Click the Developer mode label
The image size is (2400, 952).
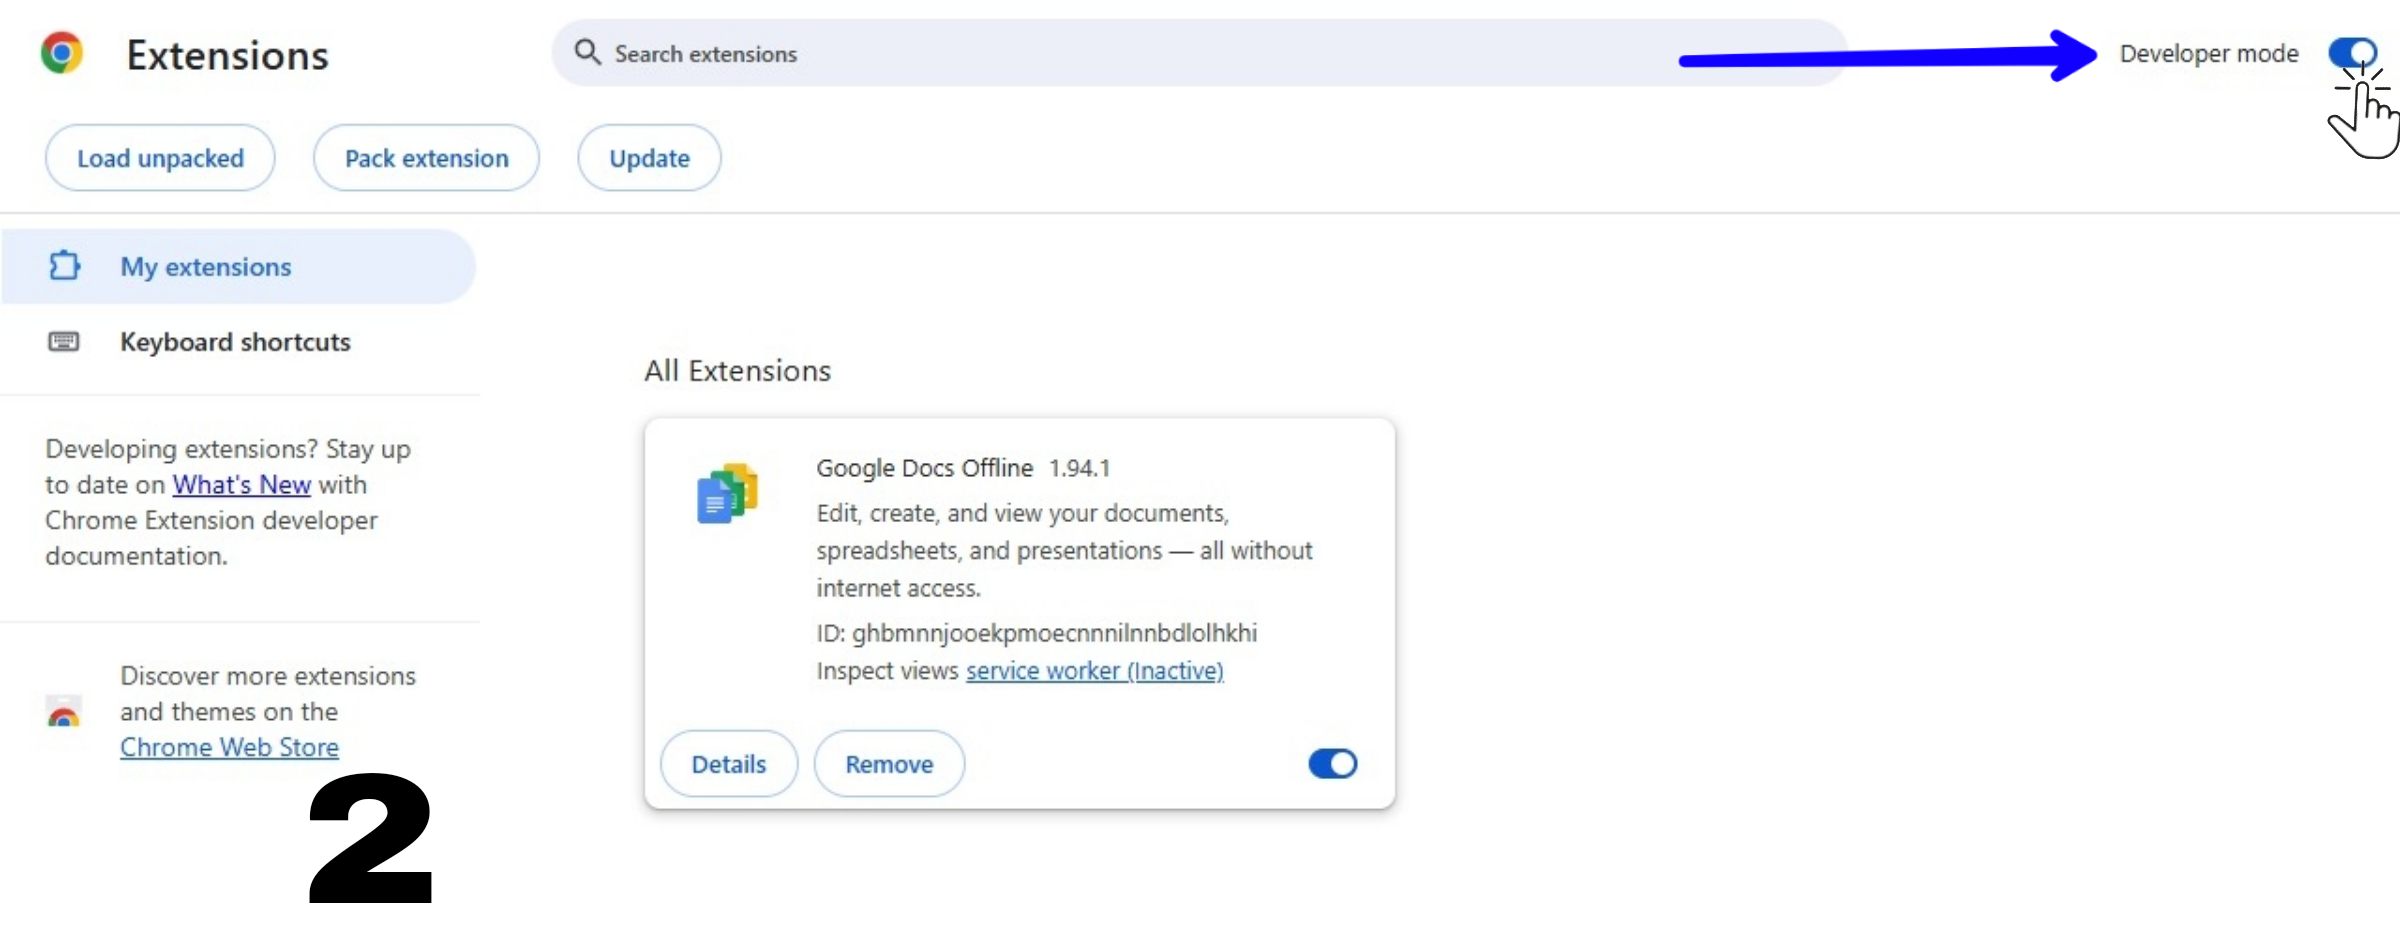tap(2209, 53)
